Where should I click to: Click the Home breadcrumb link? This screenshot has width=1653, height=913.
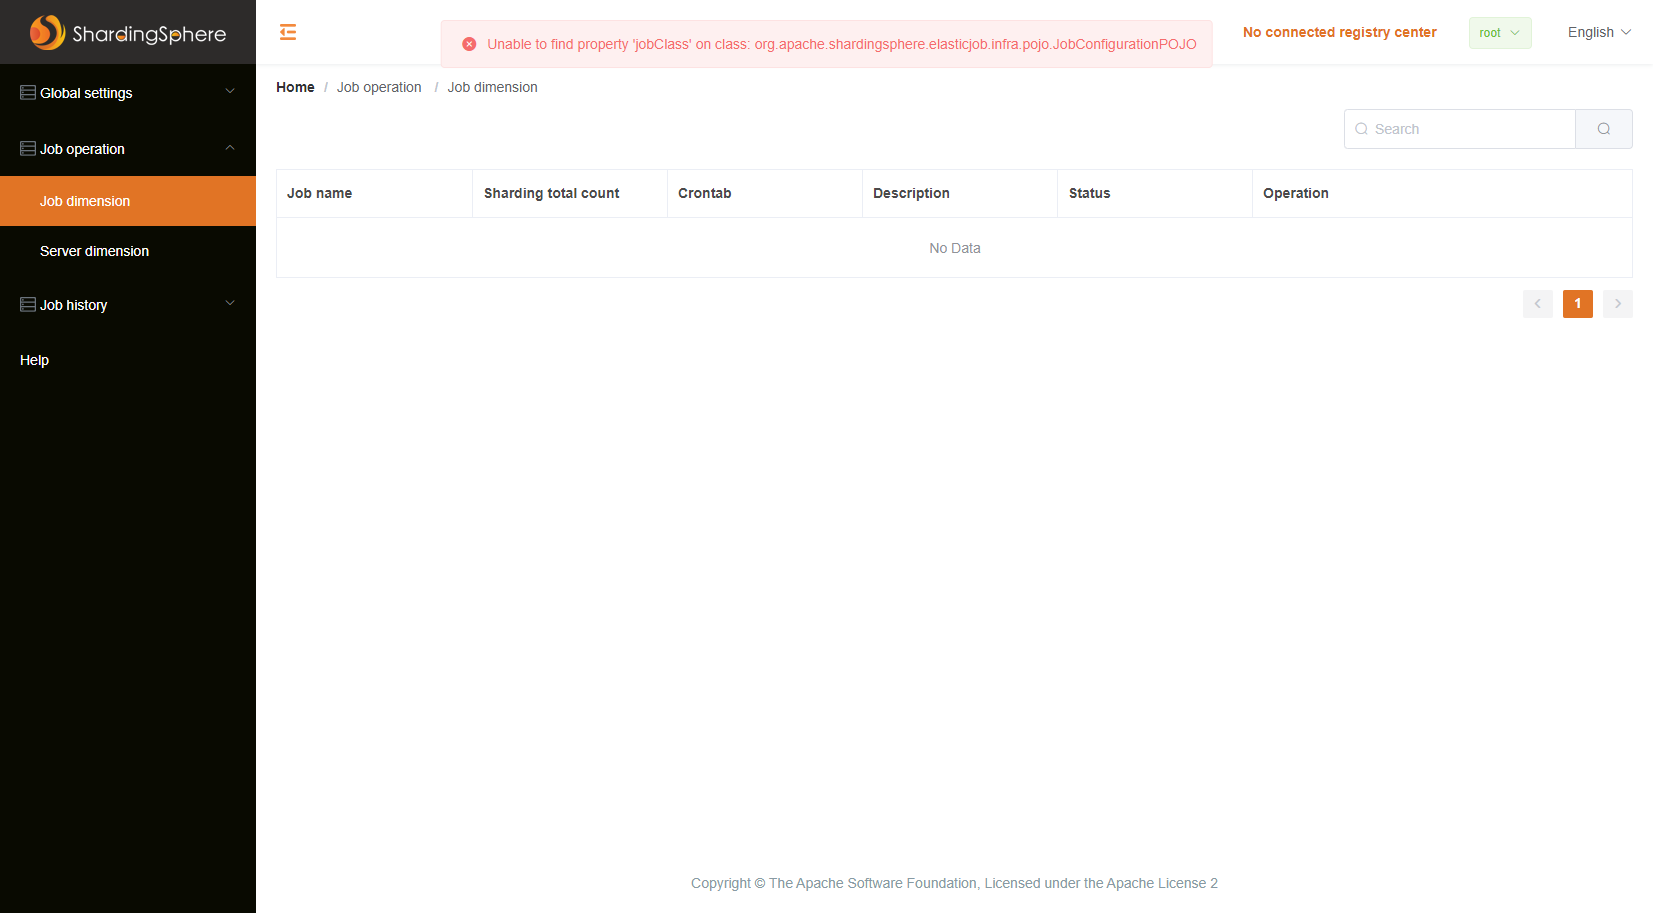tap(295, 87)
